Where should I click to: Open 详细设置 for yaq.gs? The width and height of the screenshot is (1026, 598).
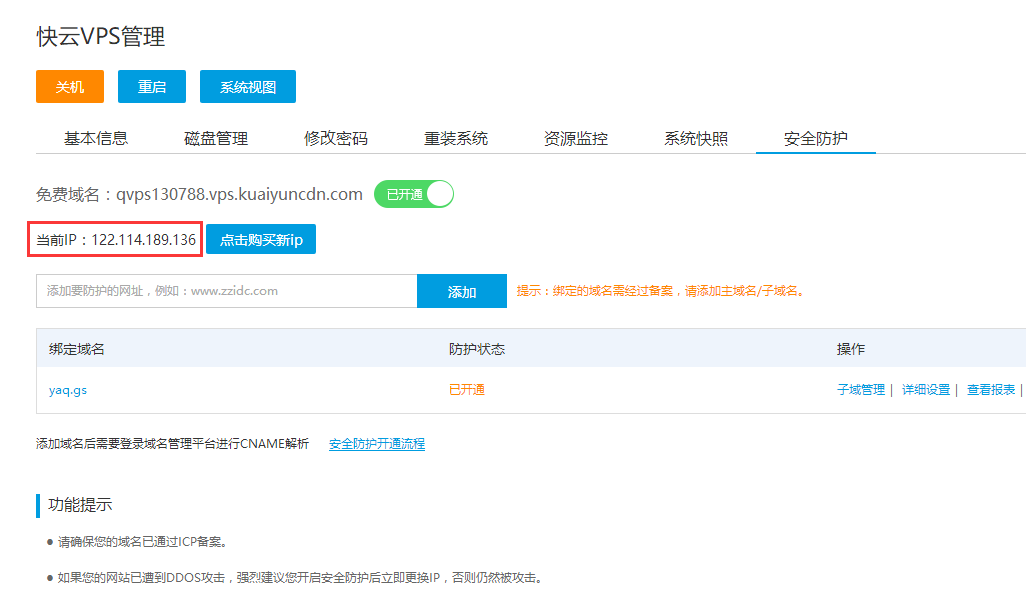point(926,390)
